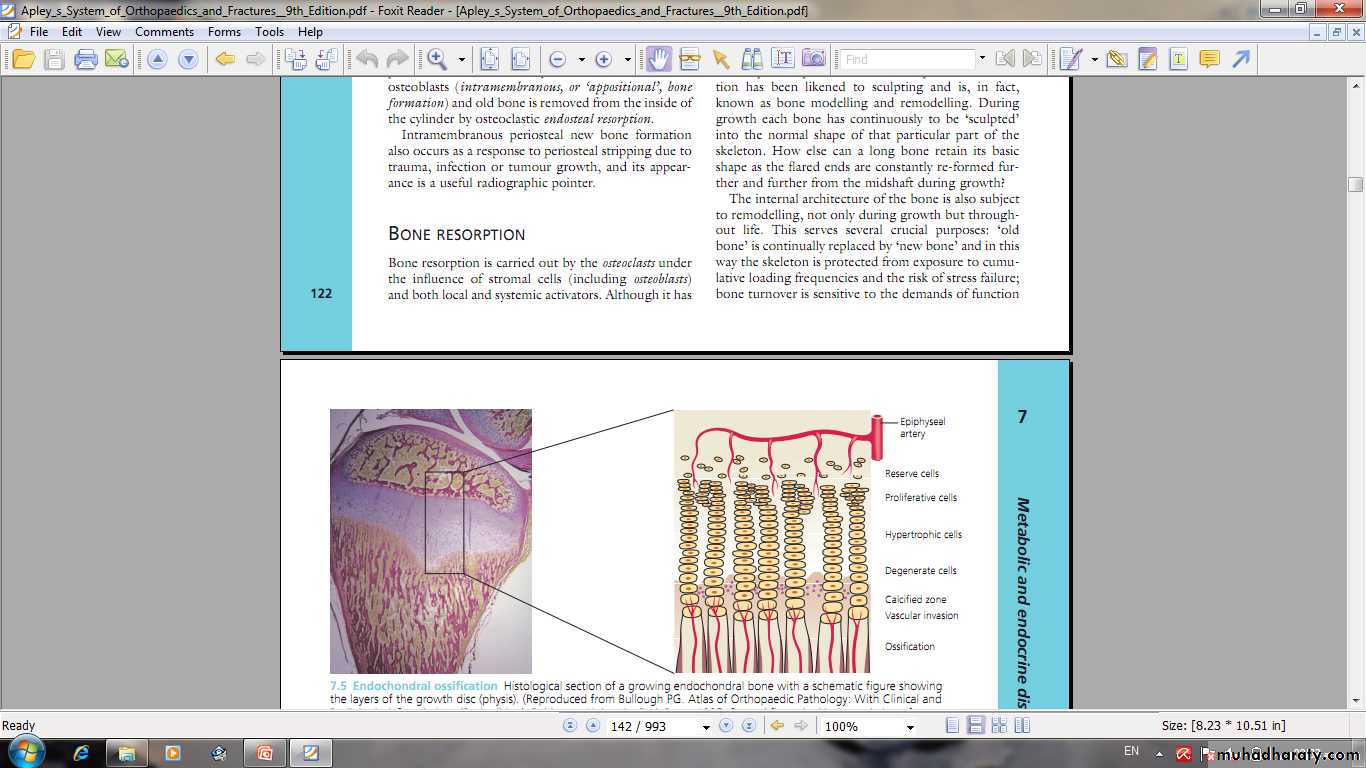
Task: Select the blue Arrow drawing tool
Action: coord(1240,59)
